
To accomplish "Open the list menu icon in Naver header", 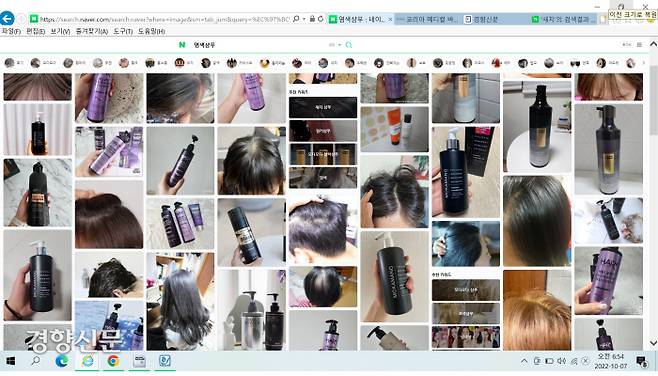I will click(640, 44).
